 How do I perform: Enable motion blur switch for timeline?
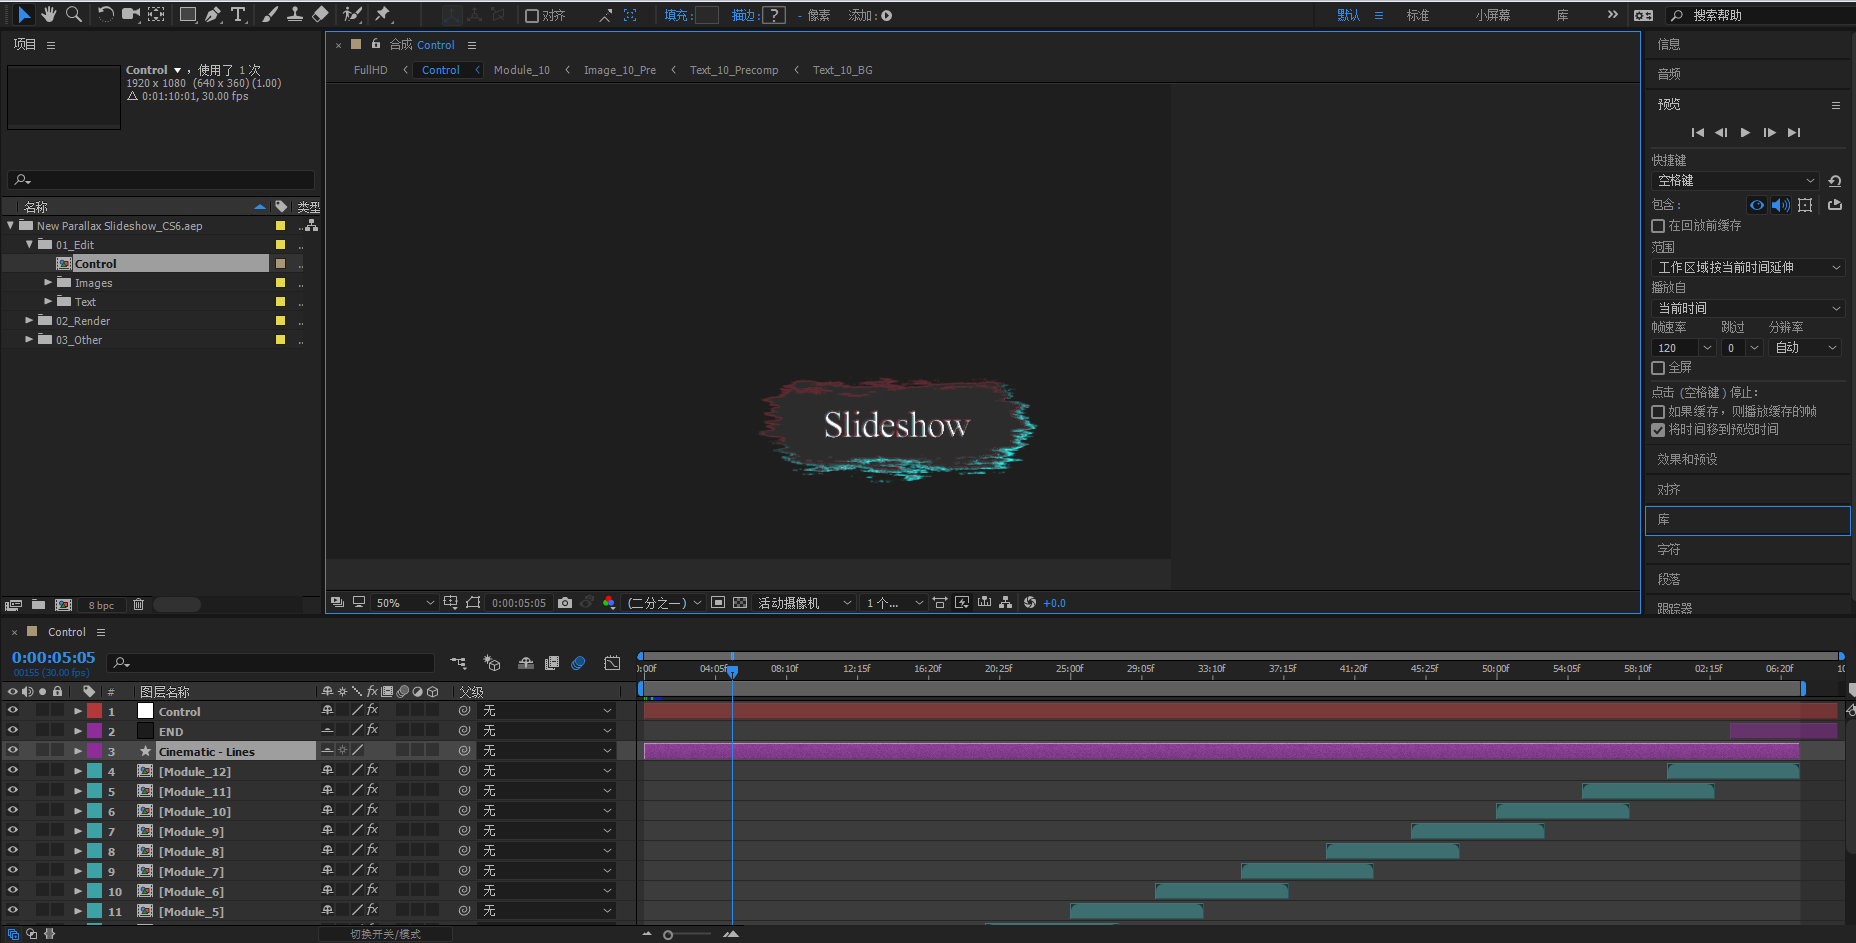578,663
